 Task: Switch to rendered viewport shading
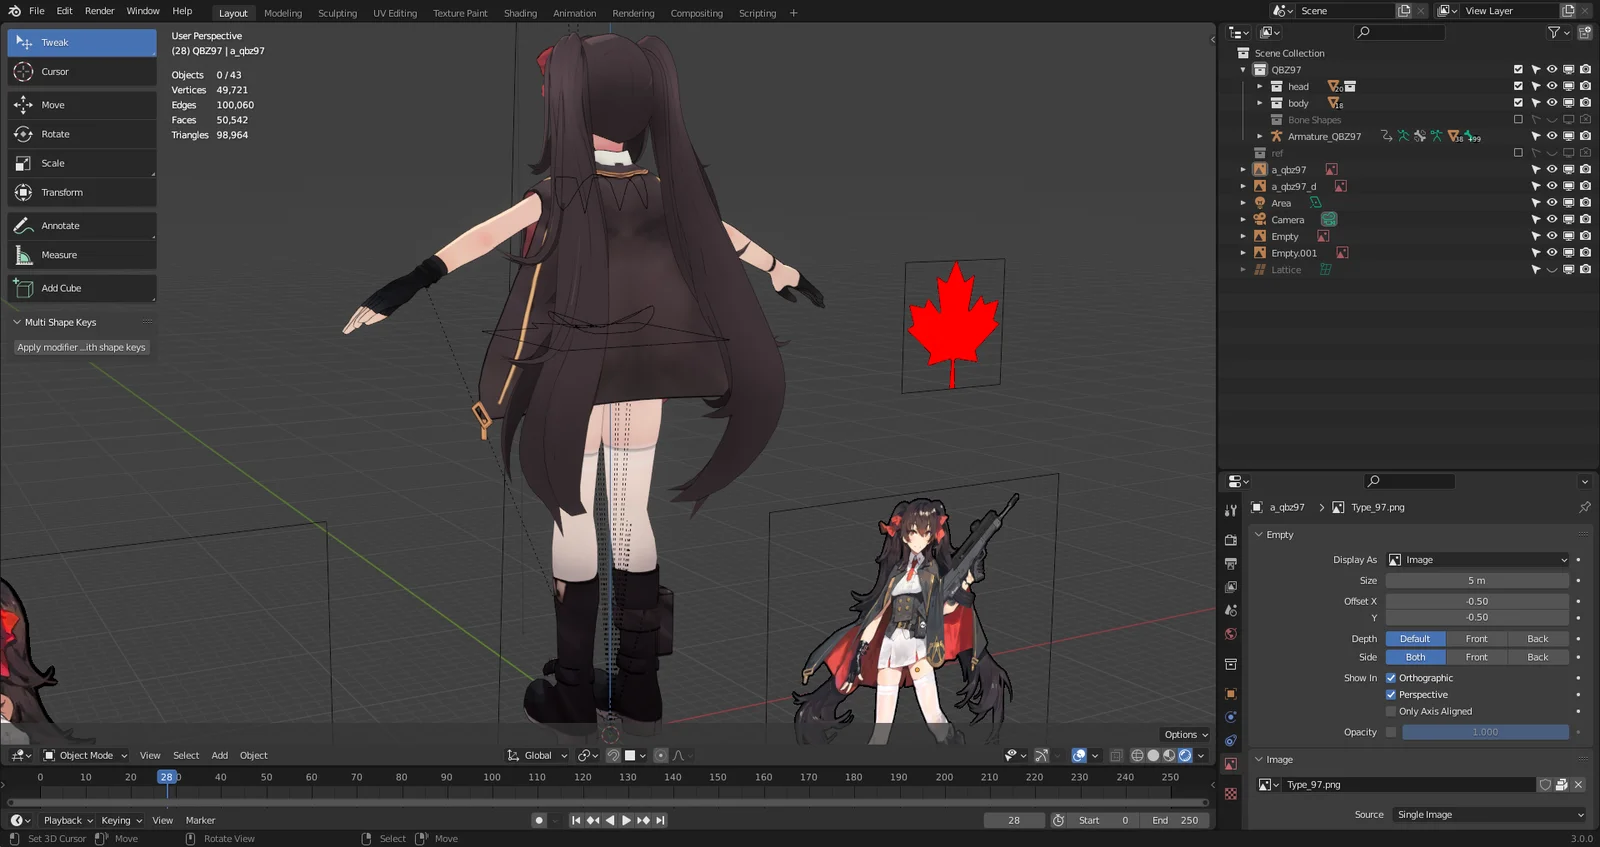pos(1185,755)
